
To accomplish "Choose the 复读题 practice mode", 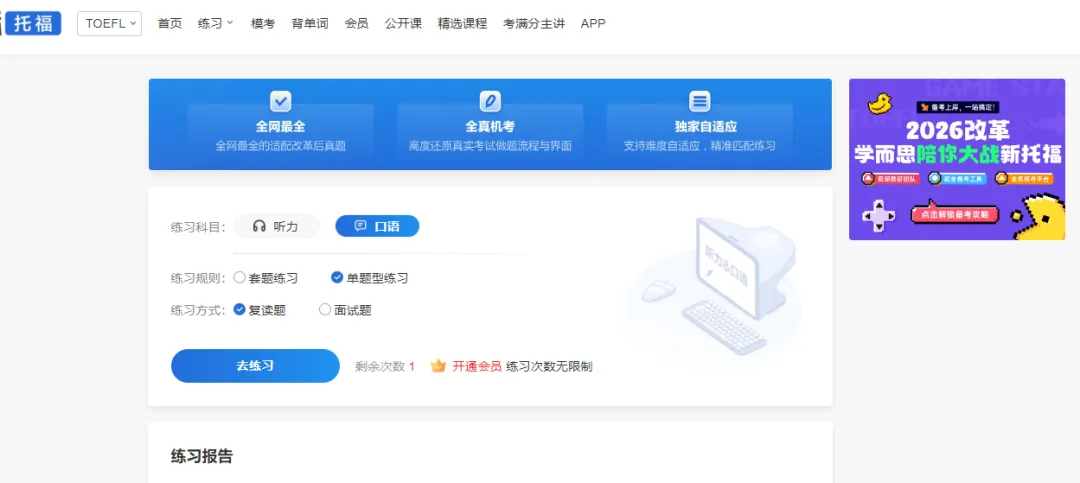I will [260, 310].
